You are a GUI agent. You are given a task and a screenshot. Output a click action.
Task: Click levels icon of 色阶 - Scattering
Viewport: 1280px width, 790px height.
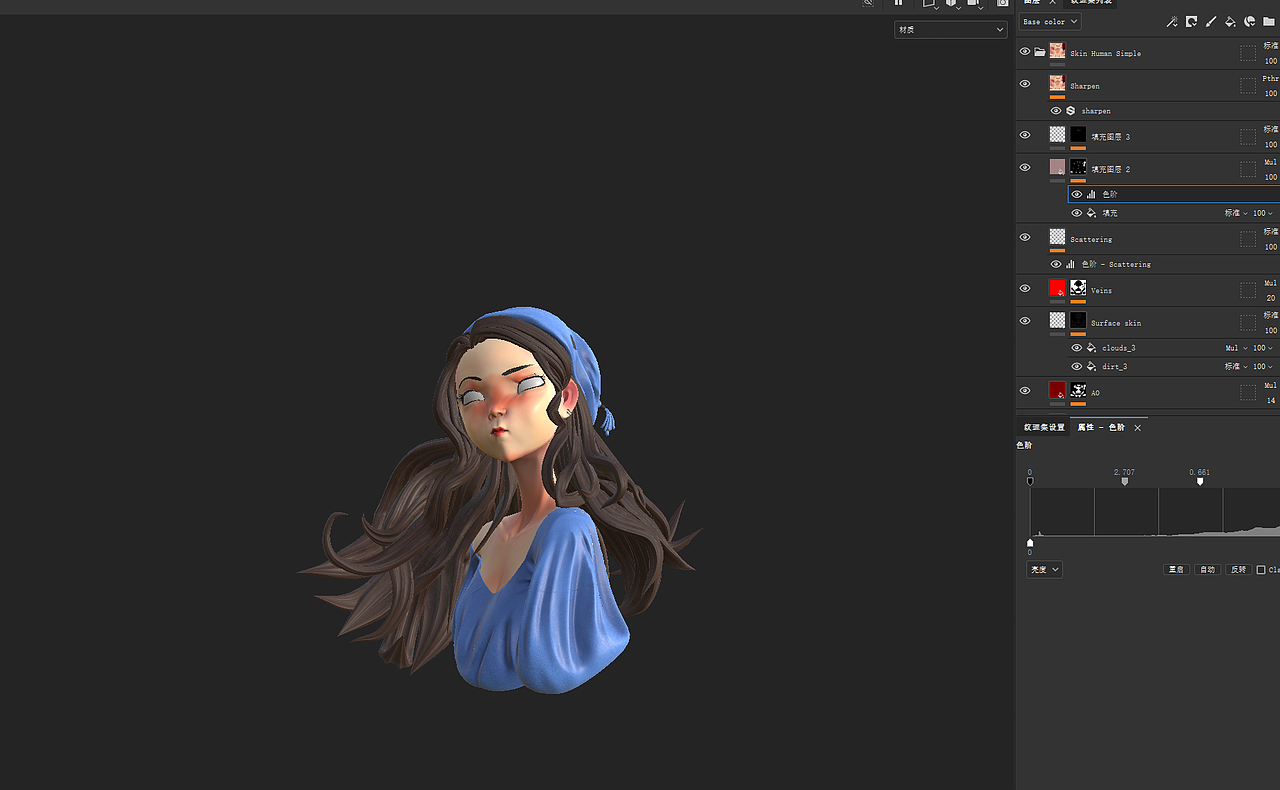[x=1071, y=264]
